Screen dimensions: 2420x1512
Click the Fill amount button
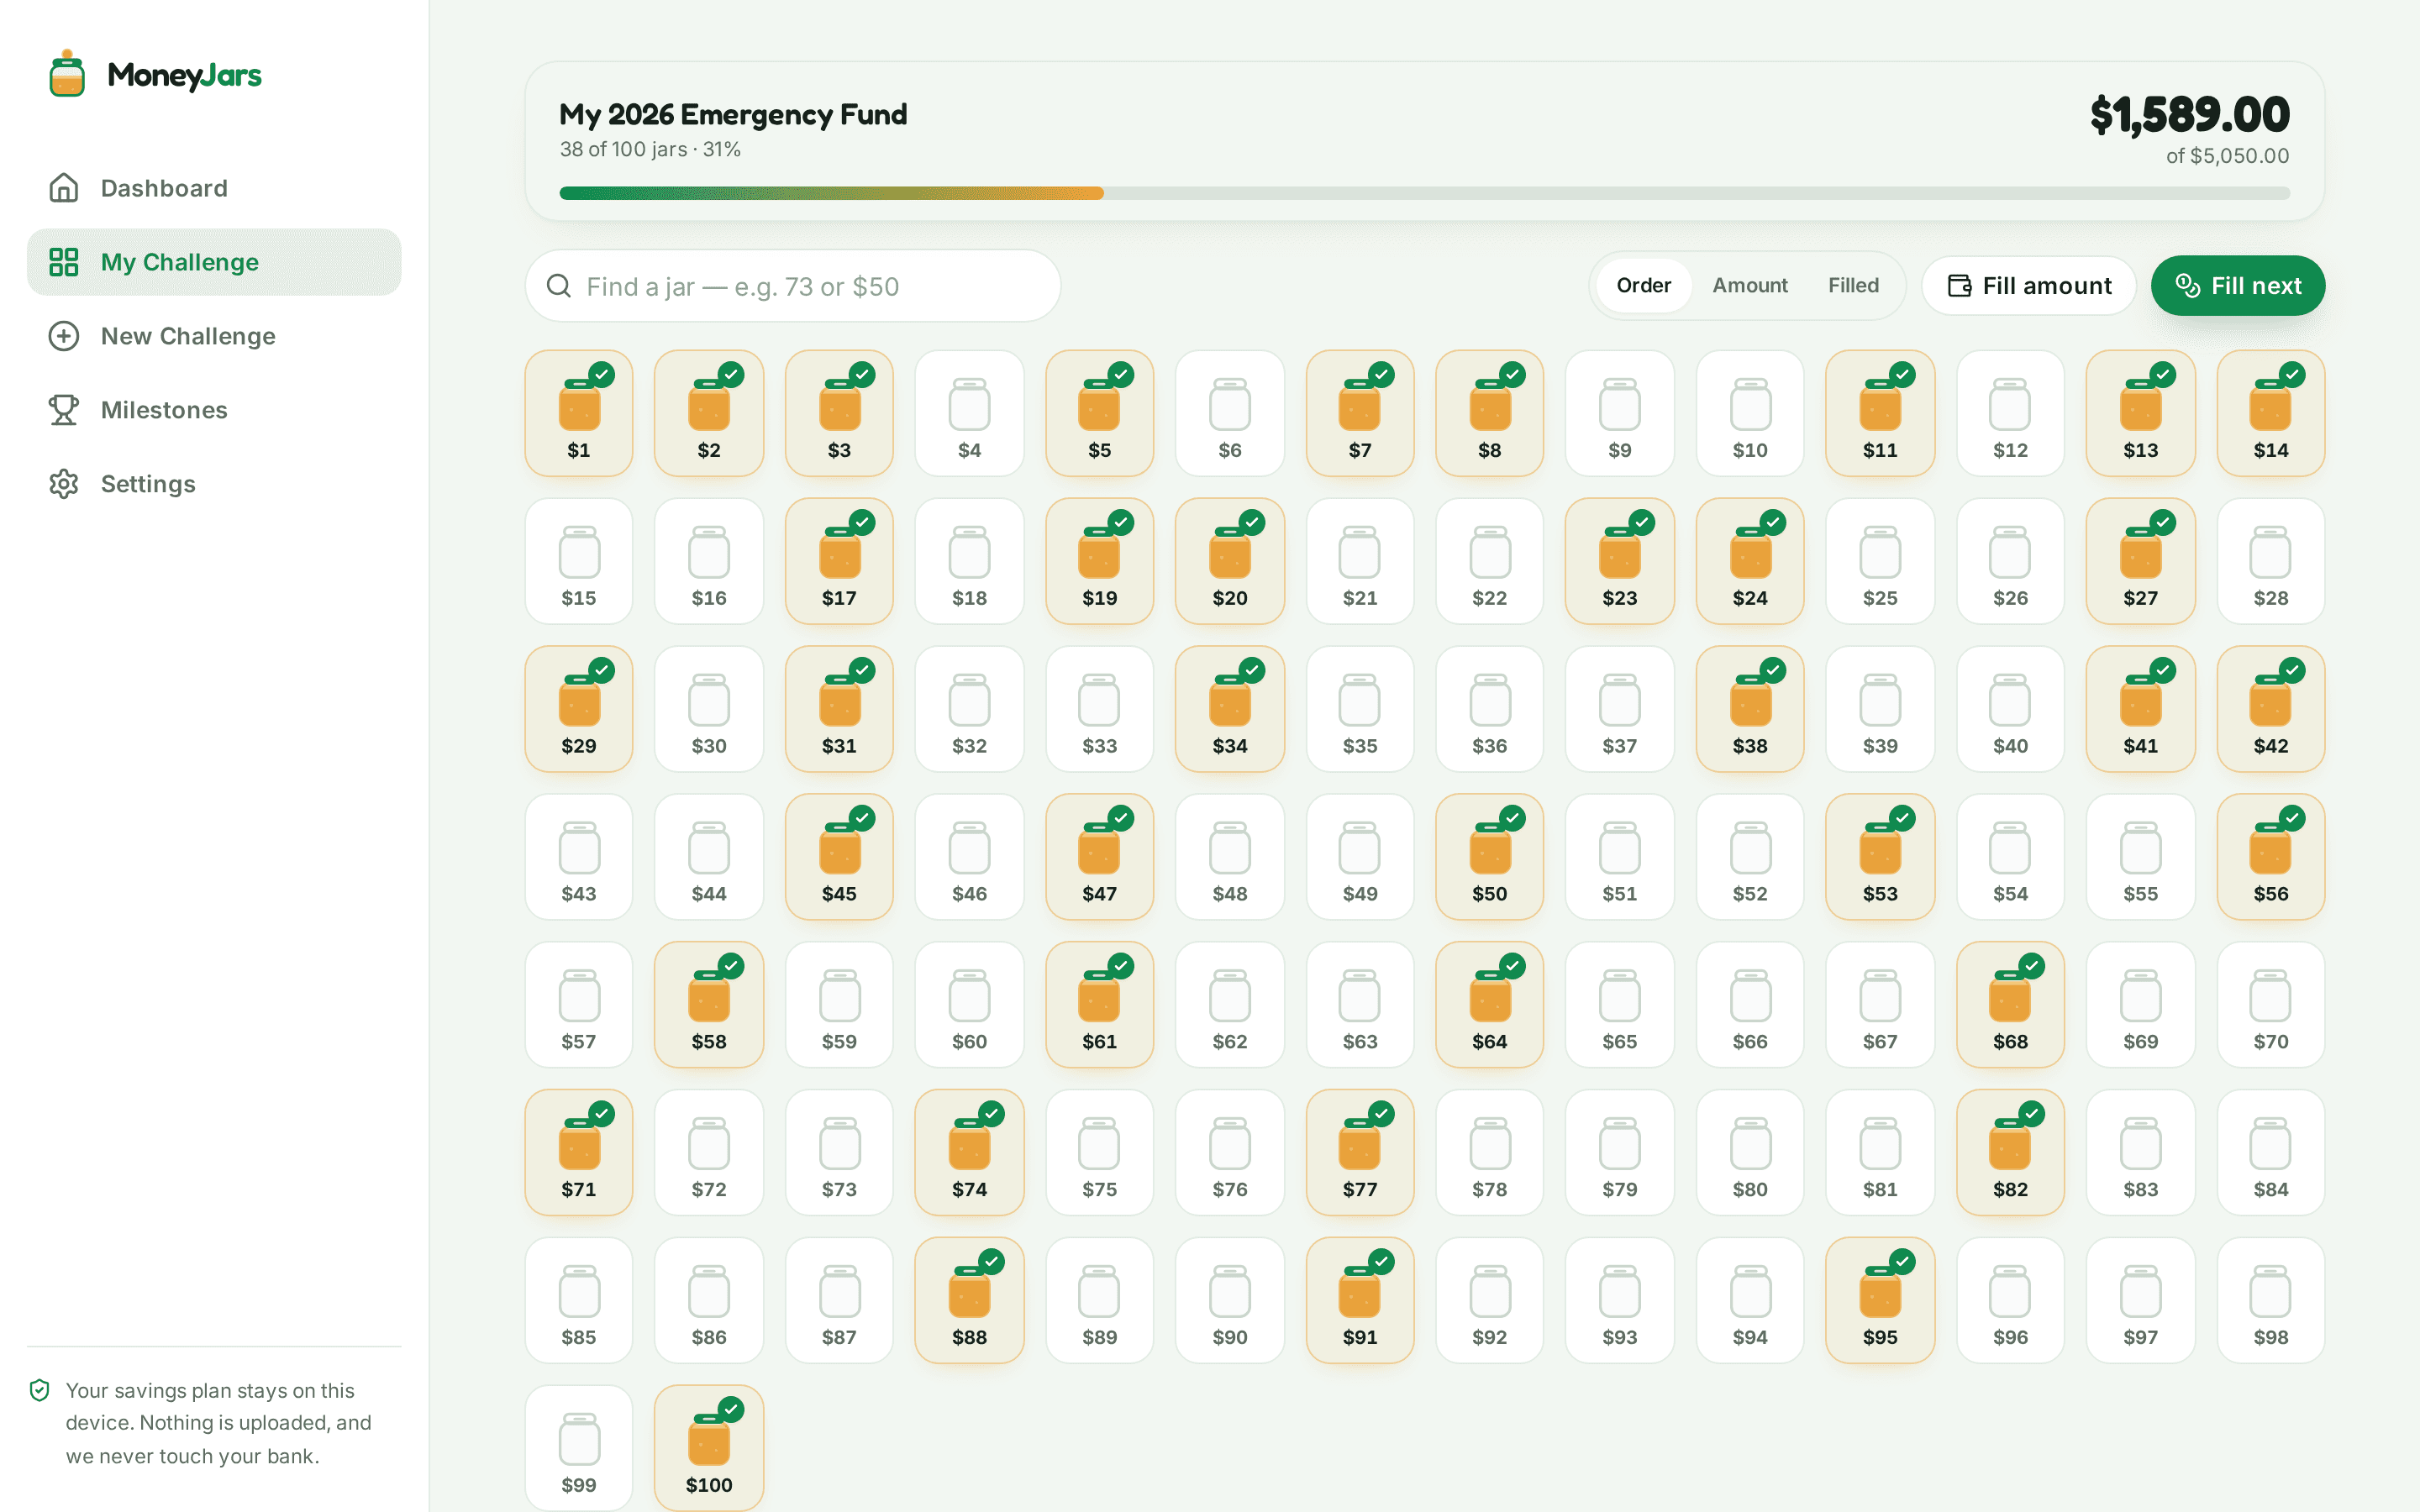point(2029,286)
